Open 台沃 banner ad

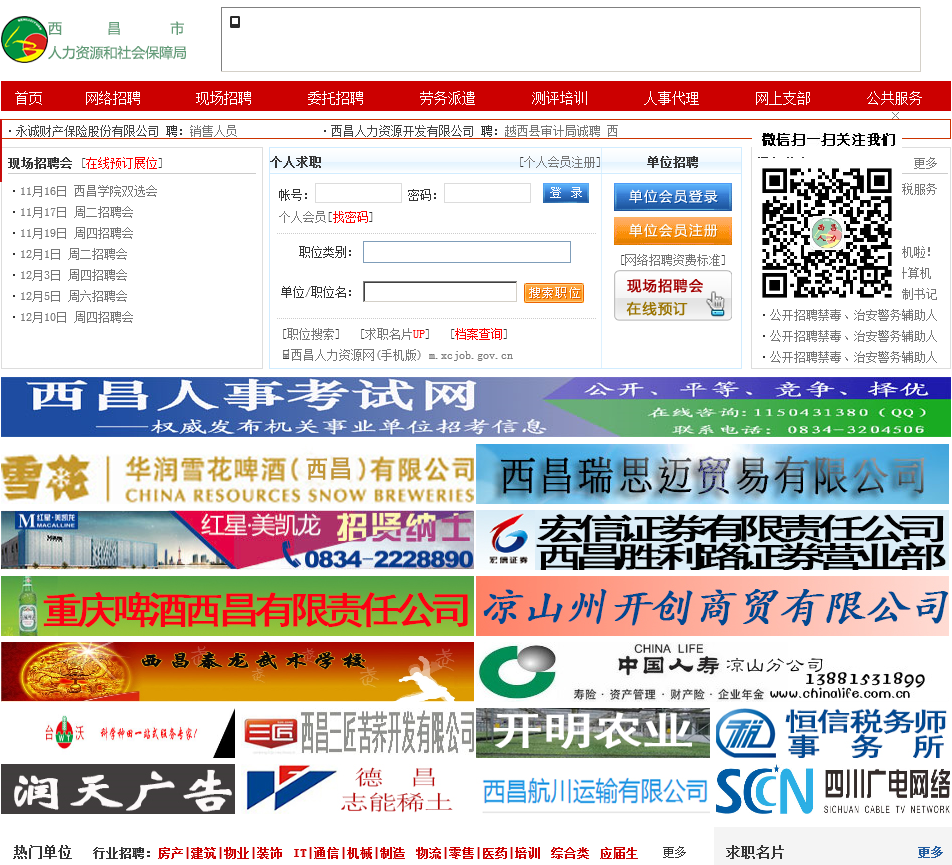118,733
